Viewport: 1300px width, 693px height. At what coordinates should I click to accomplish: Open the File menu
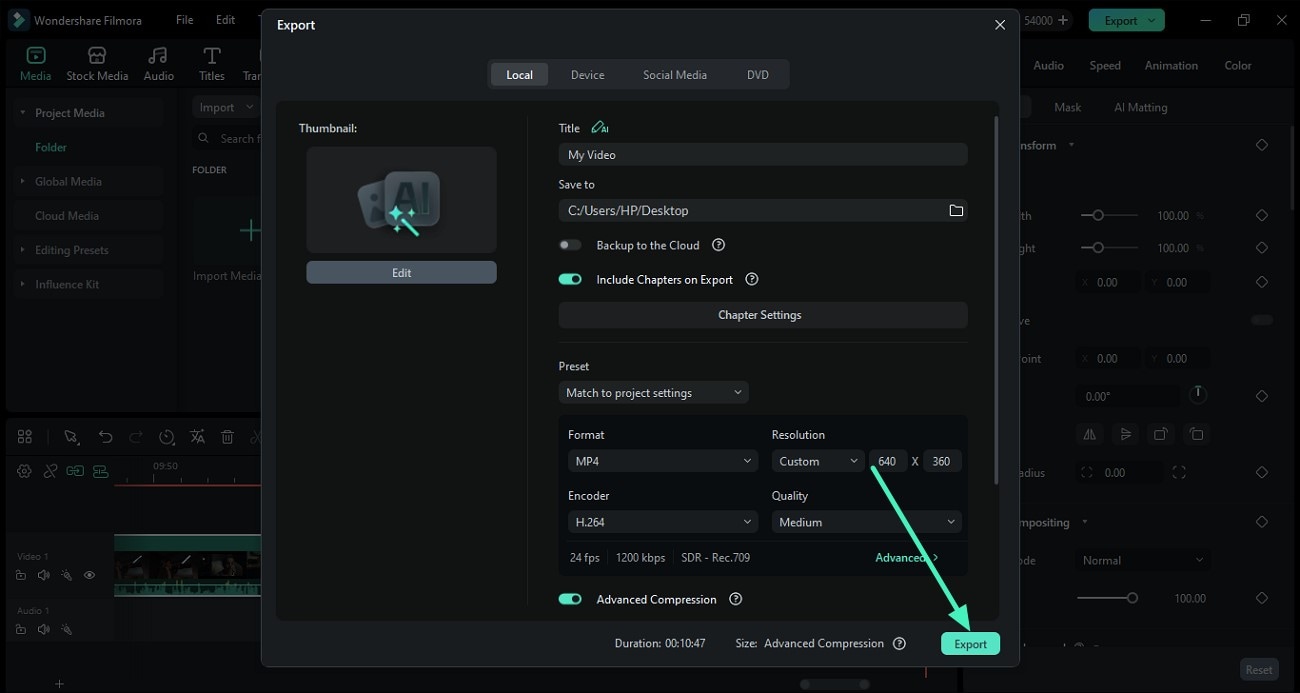click(185, 20)
